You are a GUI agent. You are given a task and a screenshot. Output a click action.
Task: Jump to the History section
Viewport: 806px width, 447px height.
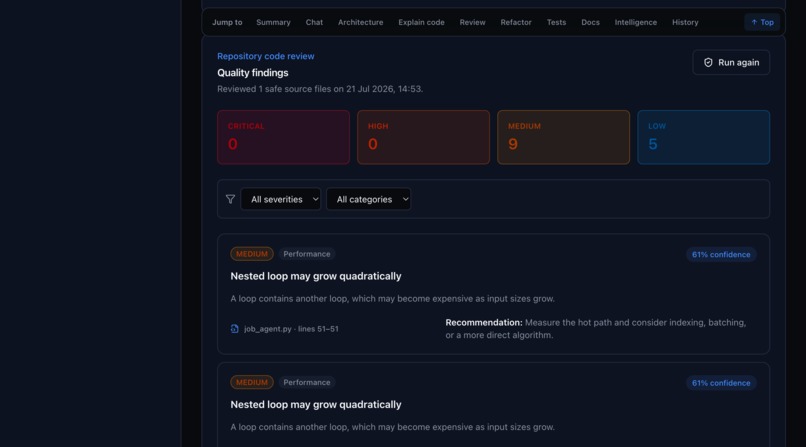point(685,22)
